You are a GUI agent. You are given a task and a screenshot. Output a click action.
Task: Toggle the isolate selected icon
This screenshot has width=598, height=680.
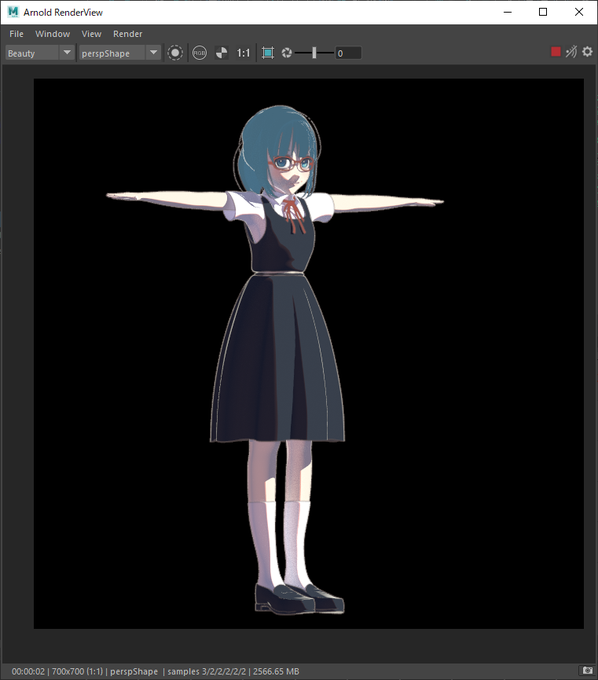click(x=175, y=53)
